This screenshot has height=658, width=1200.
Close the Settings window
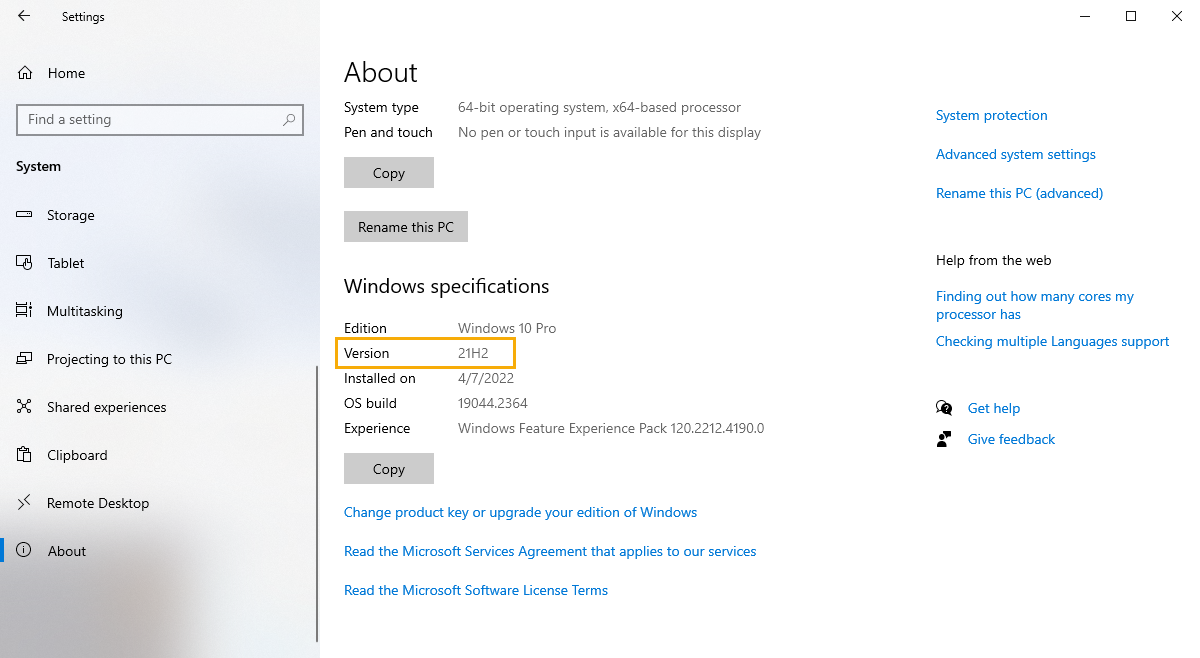coord(1177,16)
